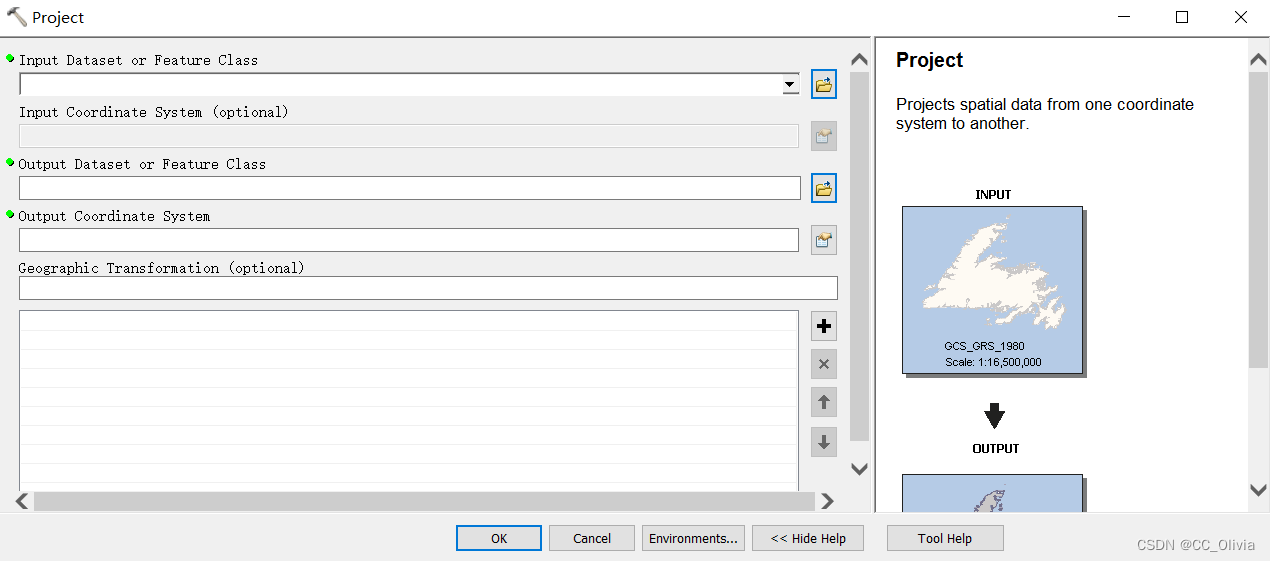Click 'Scale: 1:16,500,000' caption text
The width and height of the screenshot is (1270, 561).
click(993, 362)
